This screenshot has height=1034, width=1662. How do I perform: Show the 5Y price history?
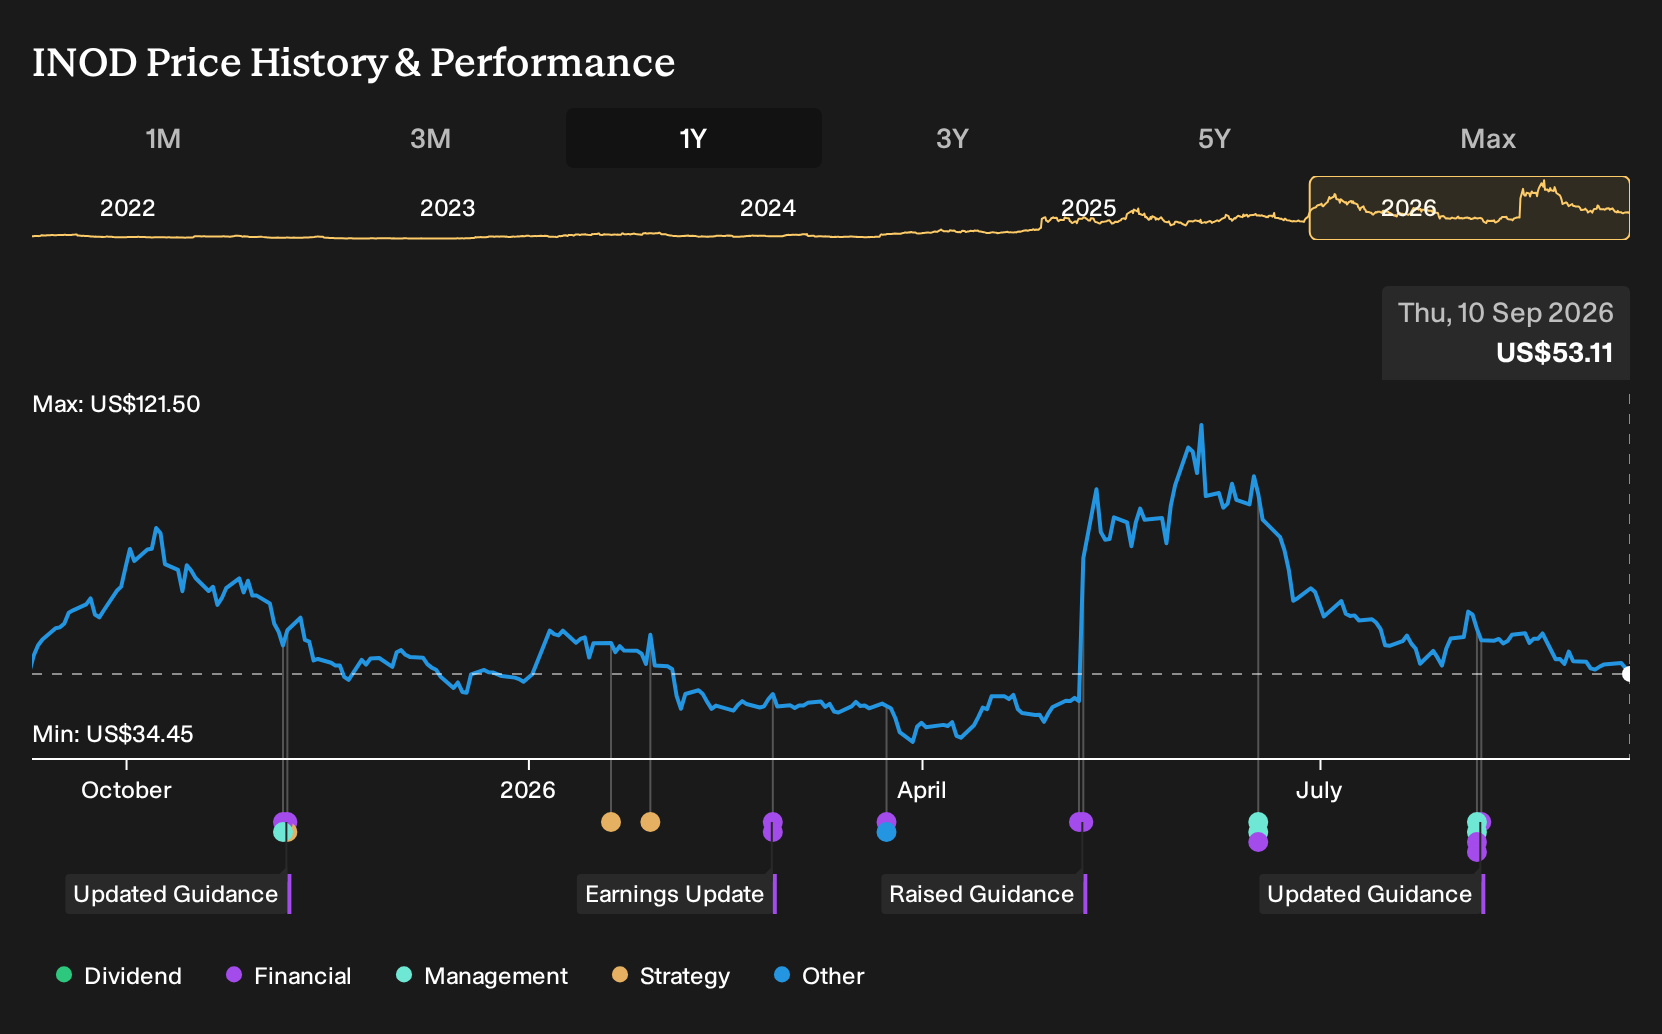click(1214, 138)
